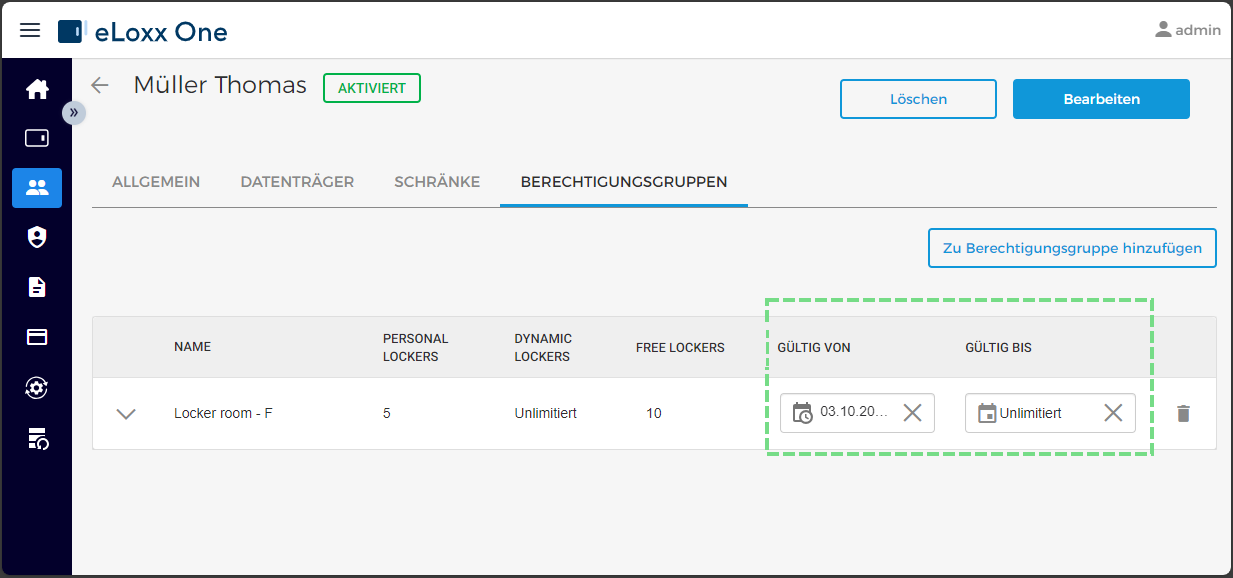Go back with the left arrow
The width and height of the screenshot is (1233, 578).
pos(99,85)
